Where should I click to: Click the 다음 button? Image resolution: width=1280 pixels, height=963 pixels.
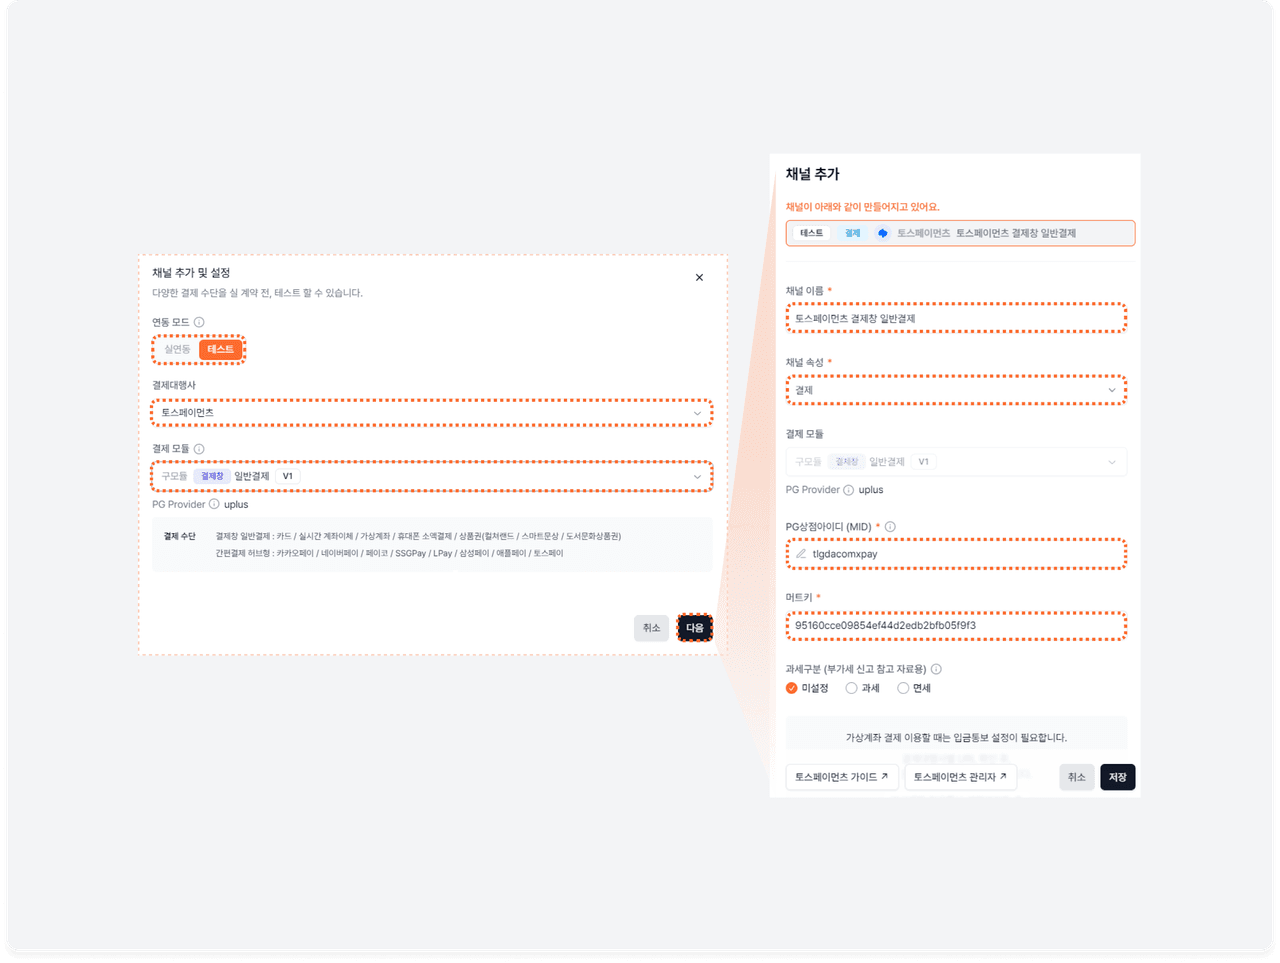coord(694,628)
